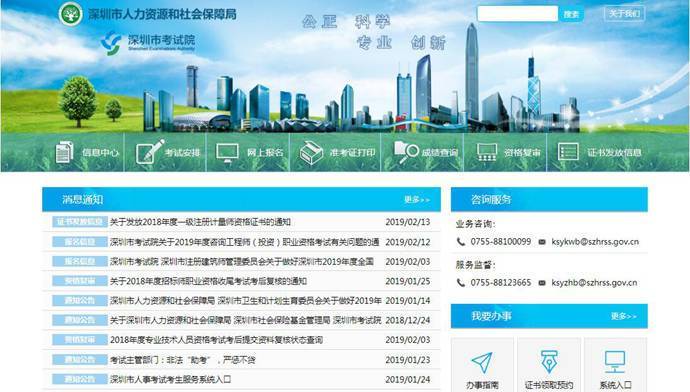Open the 网上报名 menu label
Screen dimensions: 690x392
pos(265,153)
